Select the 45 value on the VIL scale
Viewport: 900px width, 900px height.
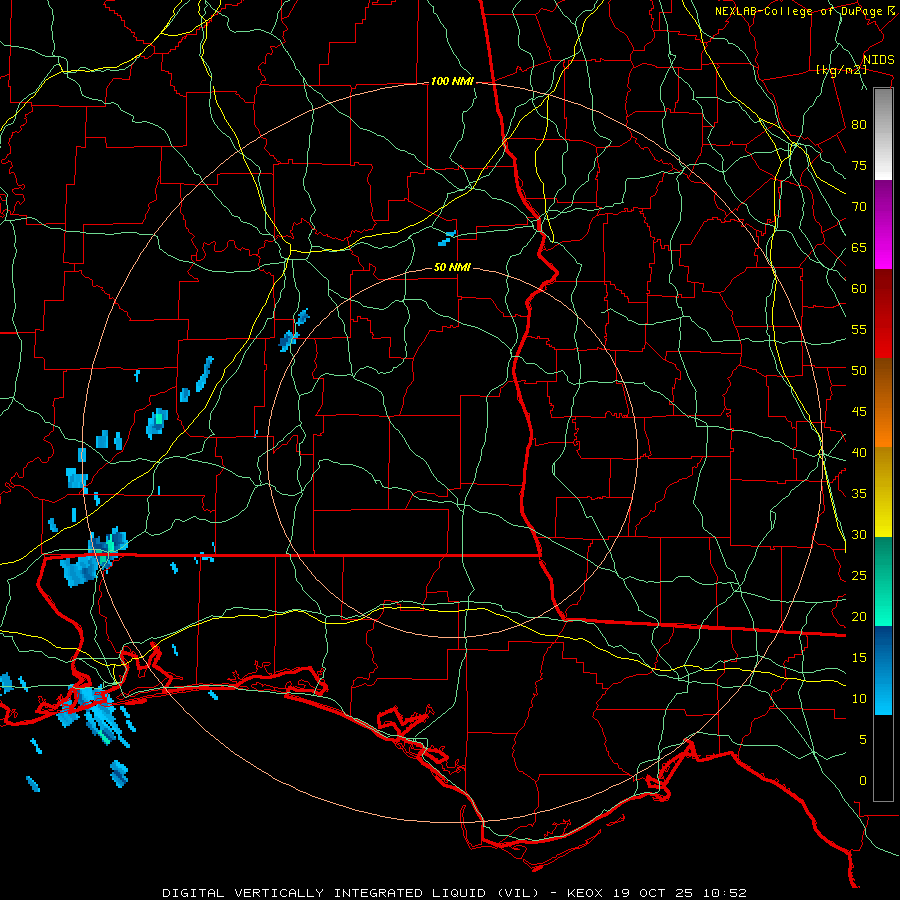(x=859, y=412)
